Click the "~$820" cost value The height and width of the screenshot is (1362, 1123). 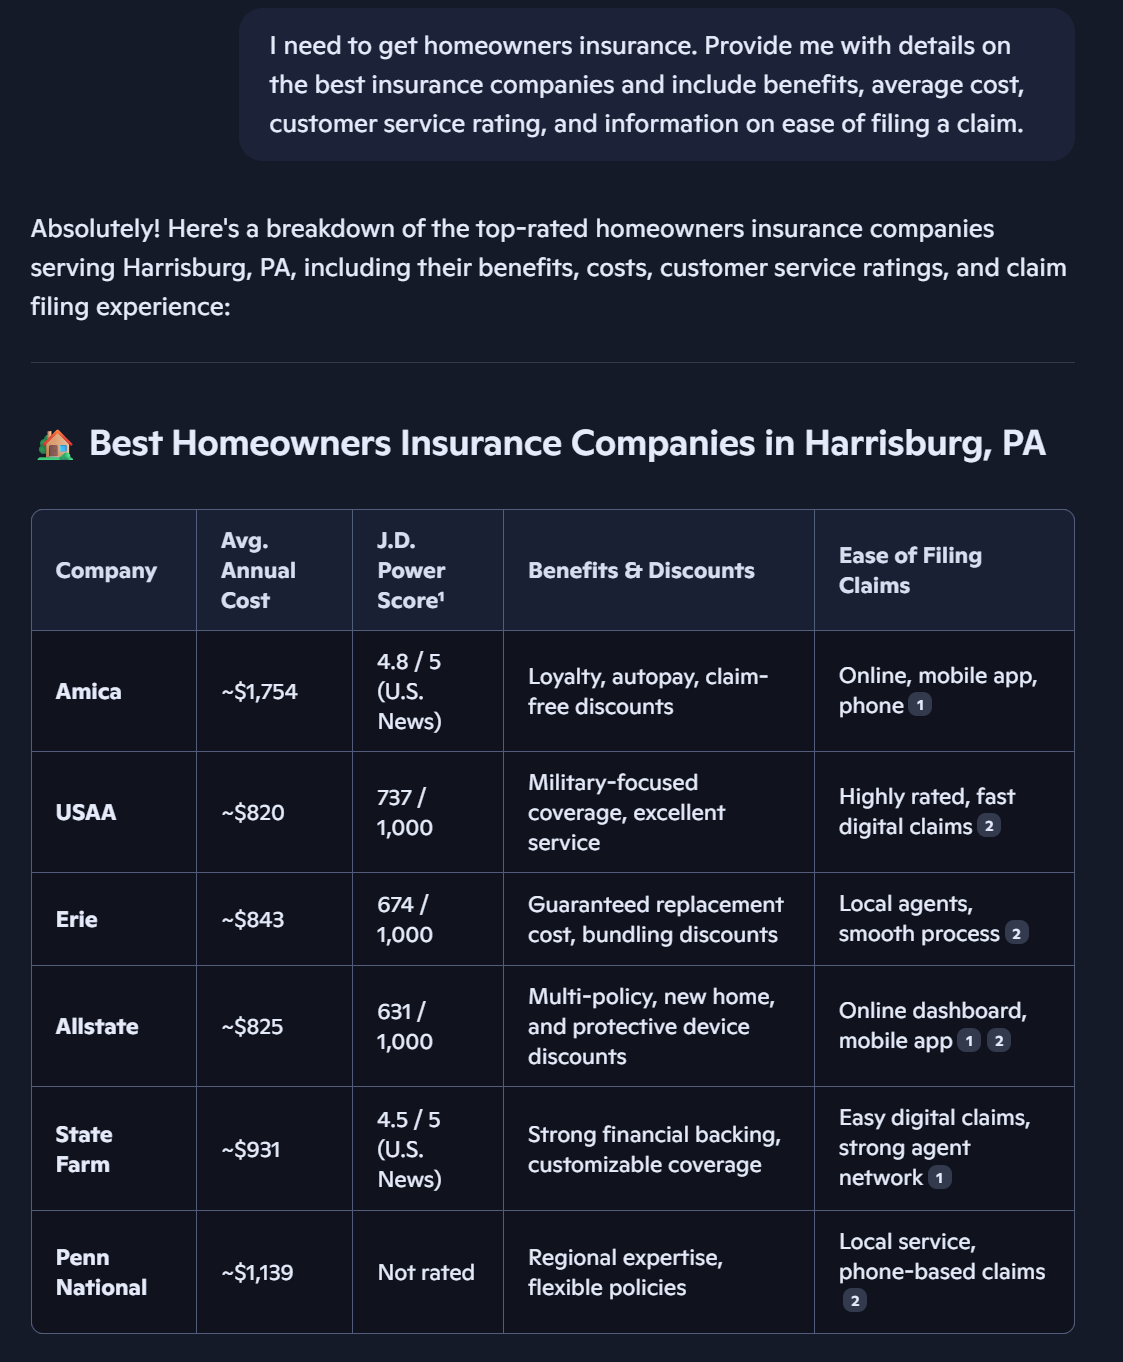click(253, 812)
